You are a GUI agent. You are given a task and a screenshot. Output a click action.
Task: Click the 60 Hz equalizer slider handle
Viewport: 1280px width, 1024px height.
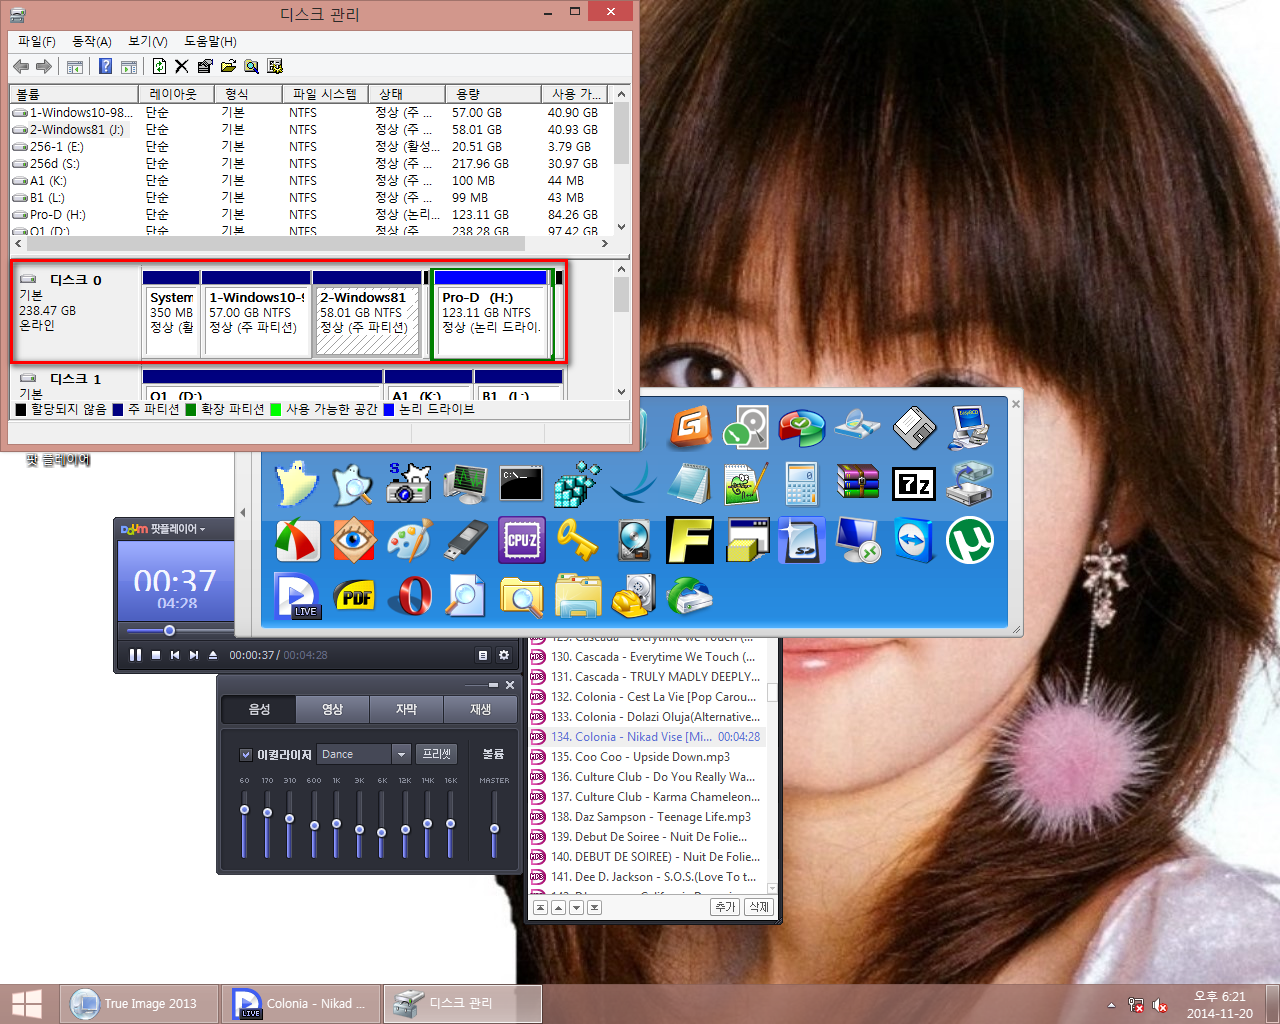(x=244, y=810)
